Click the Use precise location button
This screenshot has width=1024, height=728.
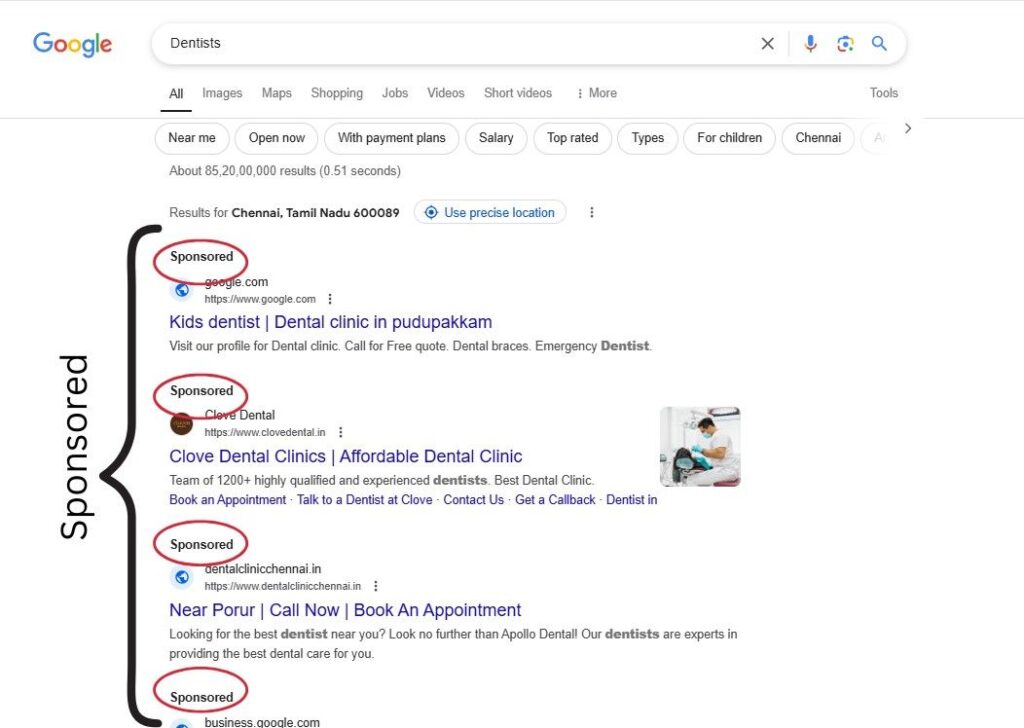[490, 212]
